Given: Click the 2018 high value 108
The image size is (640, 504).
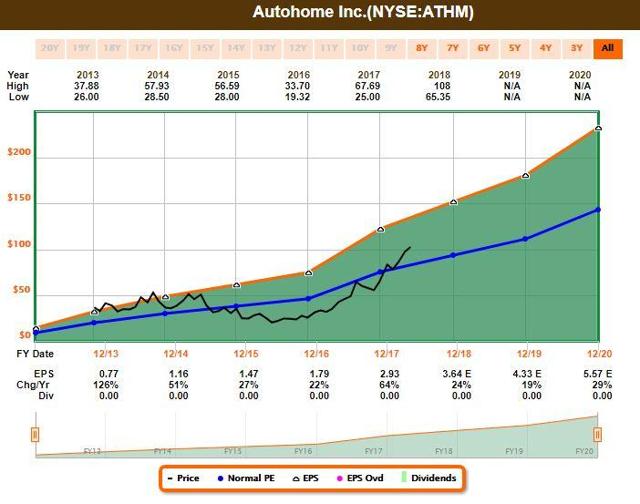Looking at the screenshot, I should pyautogui.click(x=442, y=86).
